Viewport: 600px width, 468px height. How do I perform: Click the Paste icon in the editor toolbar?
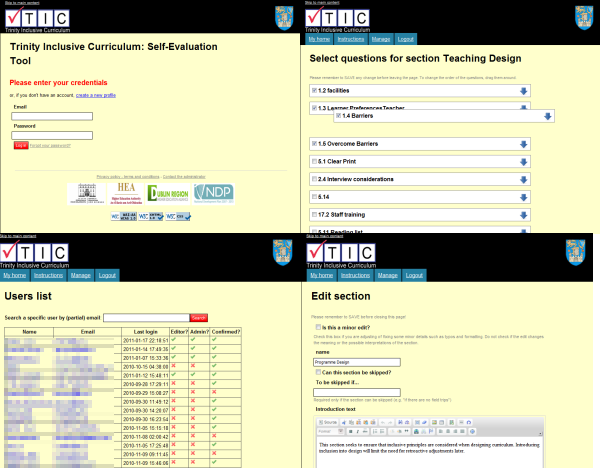tap(358, 422)
